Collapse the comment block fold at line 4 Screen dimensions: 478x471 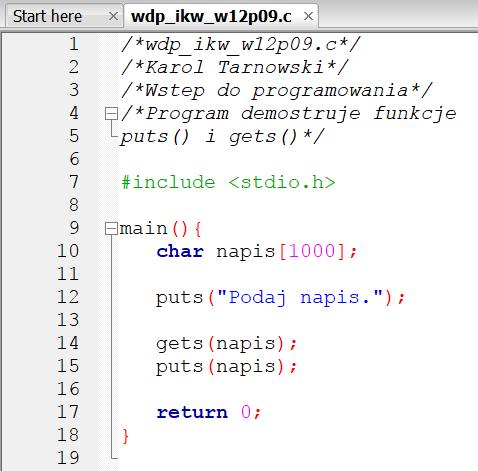111,113
